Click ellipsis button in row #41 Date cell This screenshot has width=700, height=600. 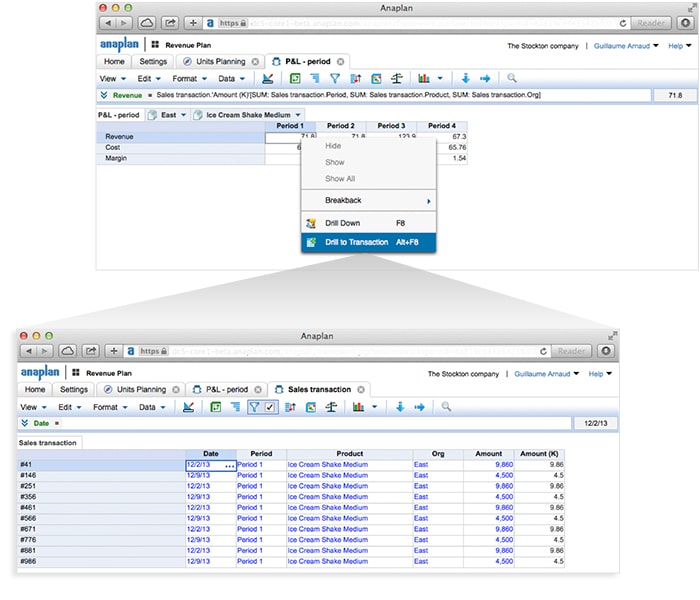pos(229,466)
